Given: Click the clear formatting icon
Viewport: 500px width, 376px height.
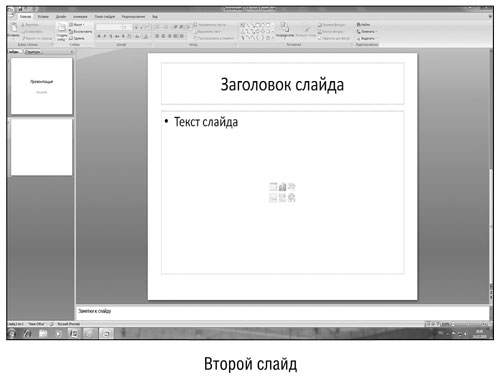Looking at the screenshot, I should click(148, 27).
